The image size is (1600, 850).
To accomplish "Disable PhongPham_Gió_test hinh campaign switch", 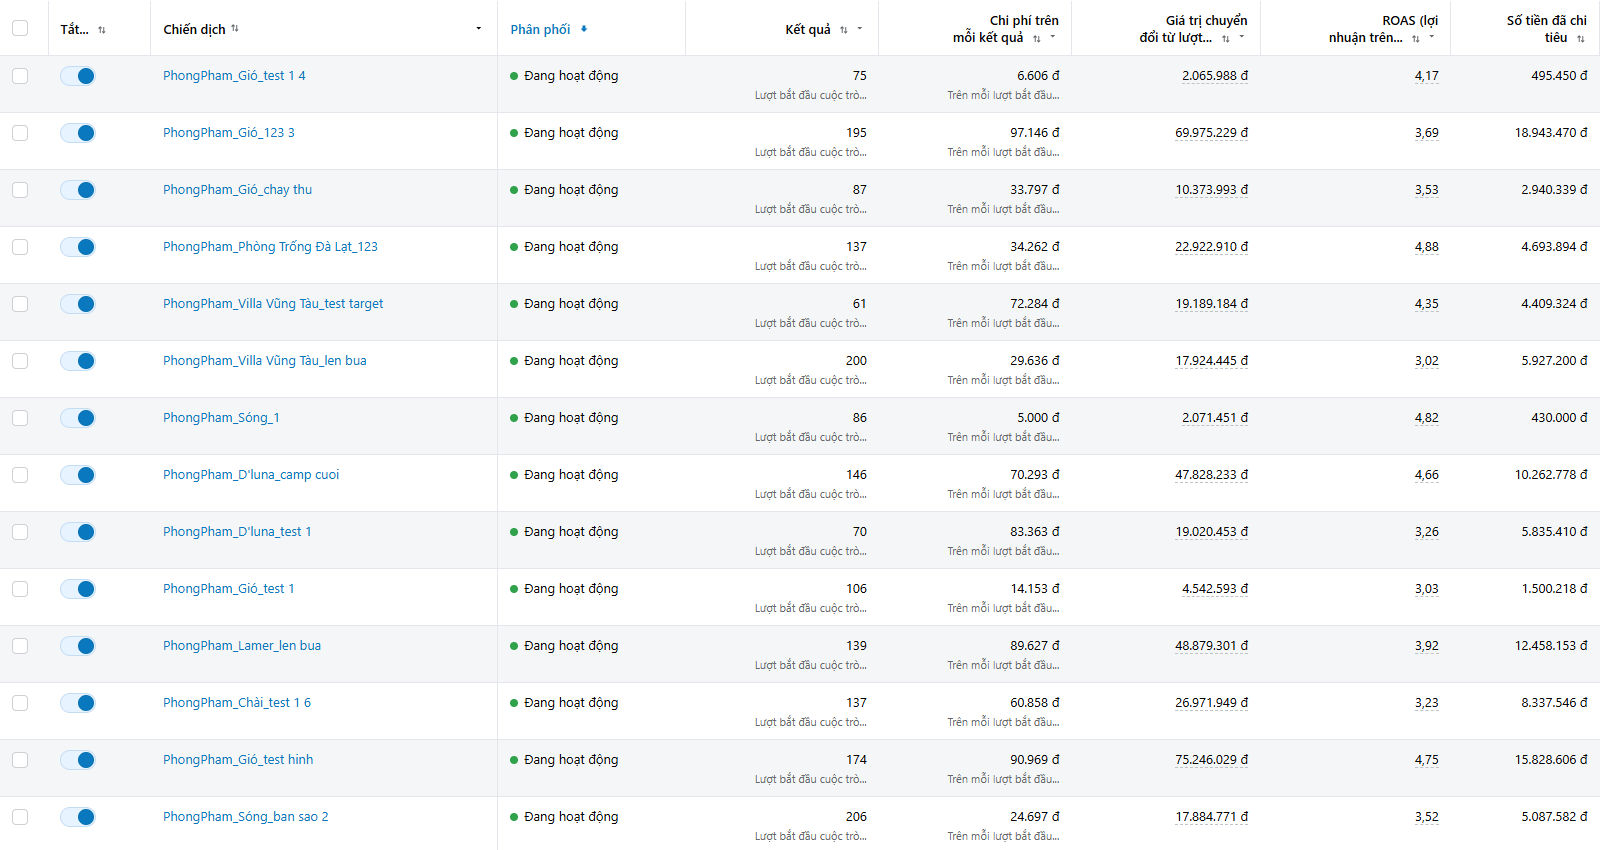I will point(78,760).
